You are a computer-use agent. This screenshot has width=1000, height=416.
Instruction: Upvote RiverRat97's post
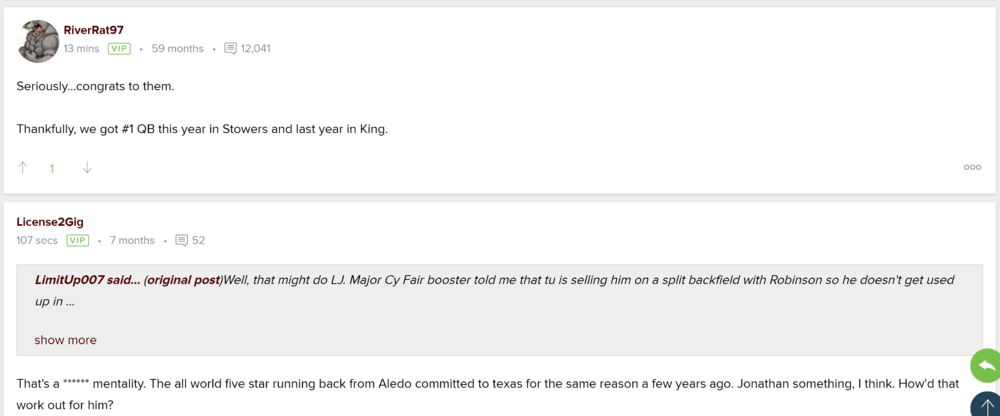[x=23, y=168]
